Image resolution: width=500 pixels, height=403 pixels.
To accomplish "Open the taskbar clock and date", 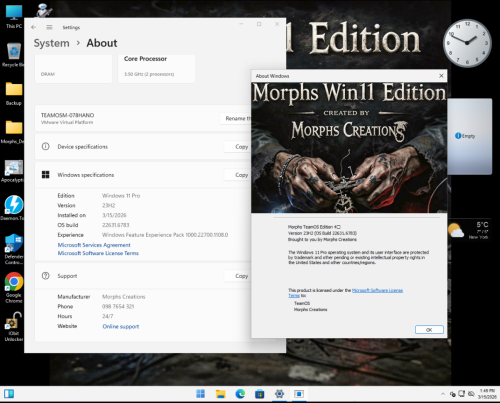I will pyautogui.click(x=487, y=394).
